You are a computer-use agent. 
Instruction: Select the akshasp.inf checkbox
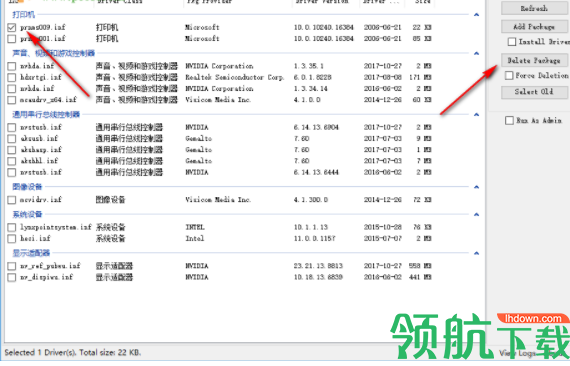click(x=12, y=150)
